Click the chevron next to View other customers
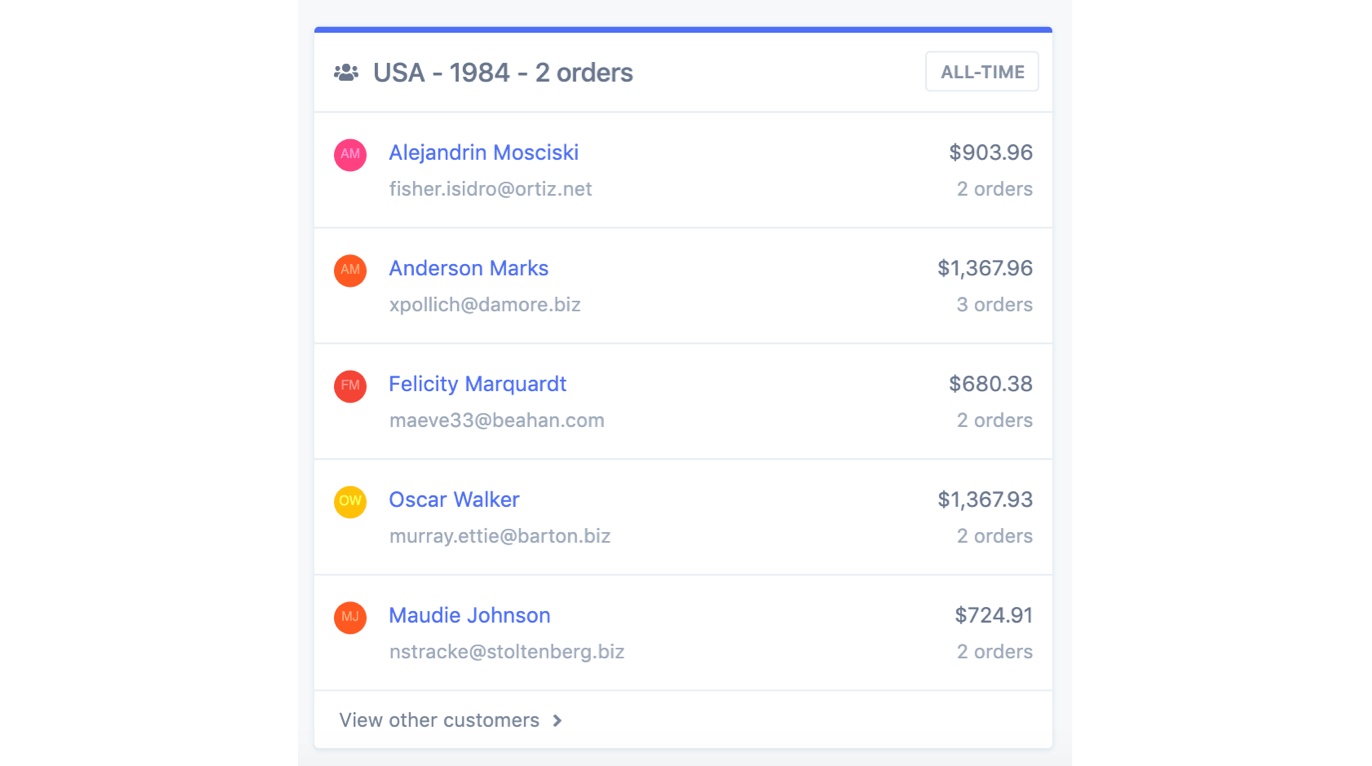1372x766 pixels. (558, 720)
